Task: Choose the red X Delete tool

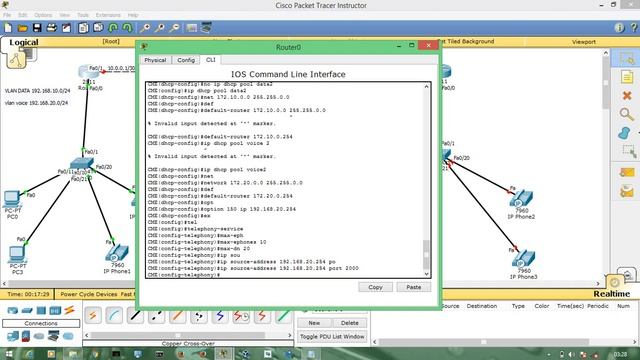Action: tap(627, 96)
